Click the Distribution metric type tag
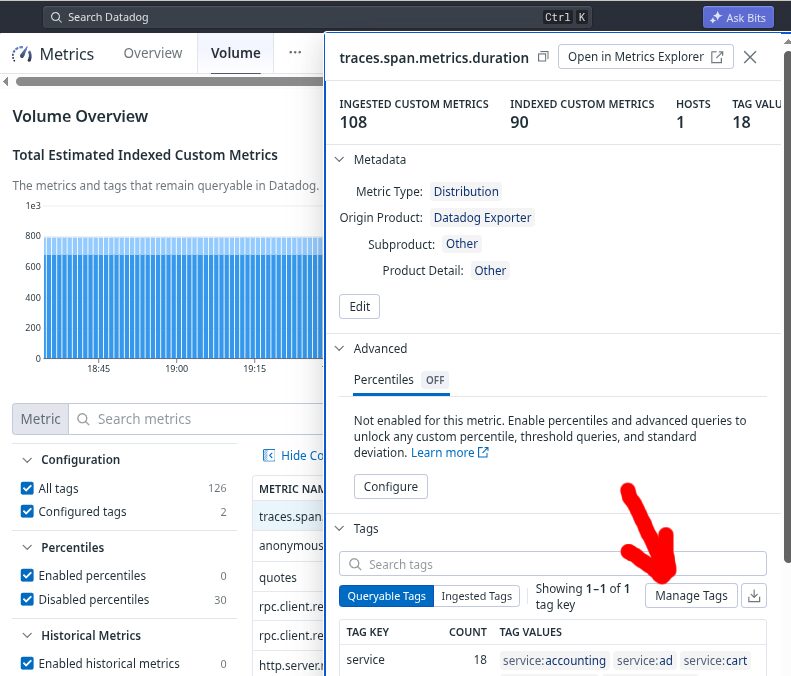Image resolution: width=791 pixels, height=676 pixels. pos(466,192)
